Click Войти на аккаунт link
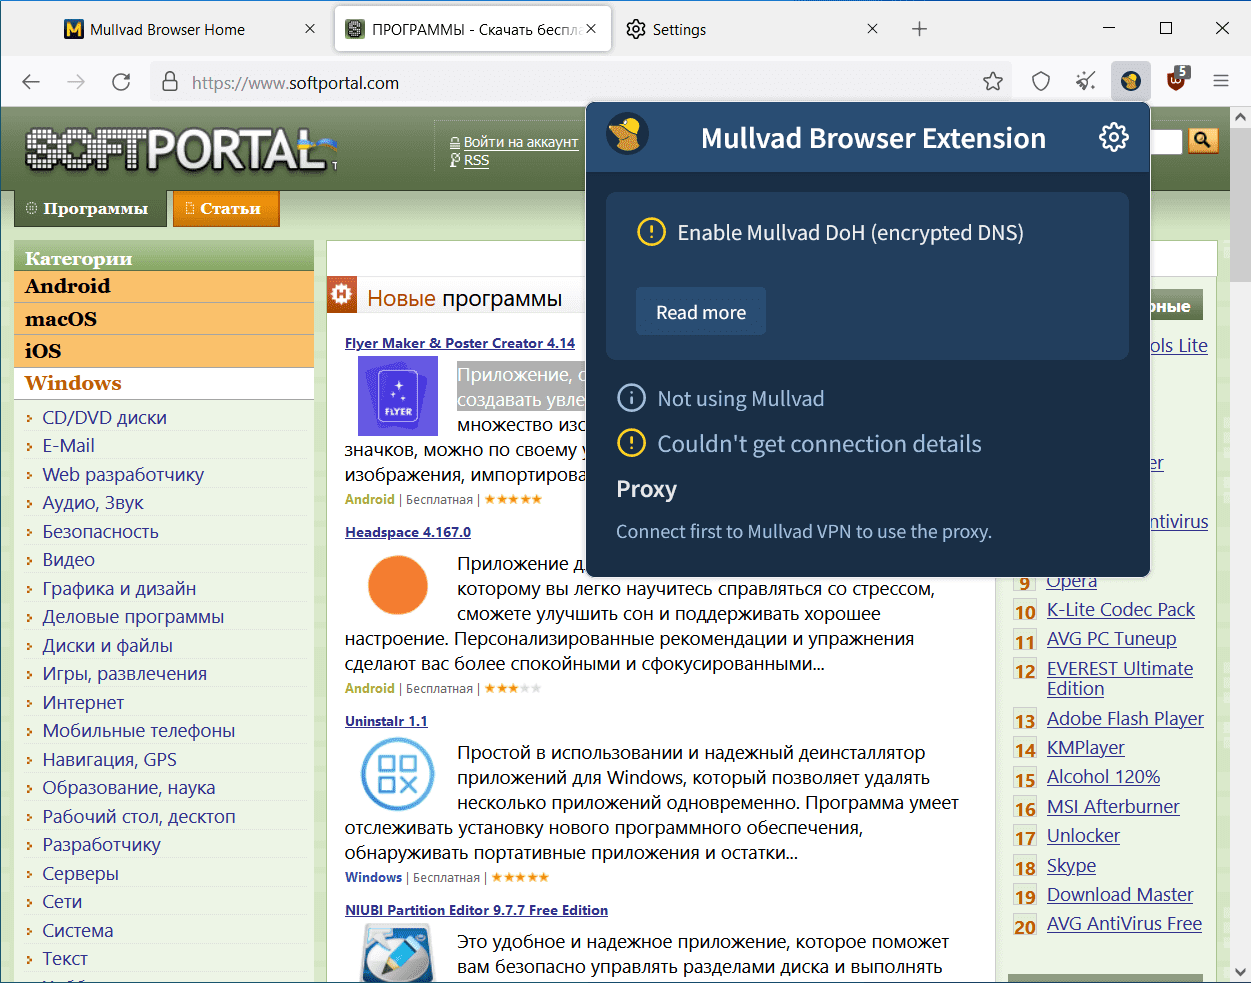Screen dimensions: 1251x983 pyautogui.click(x=520, y=142)
